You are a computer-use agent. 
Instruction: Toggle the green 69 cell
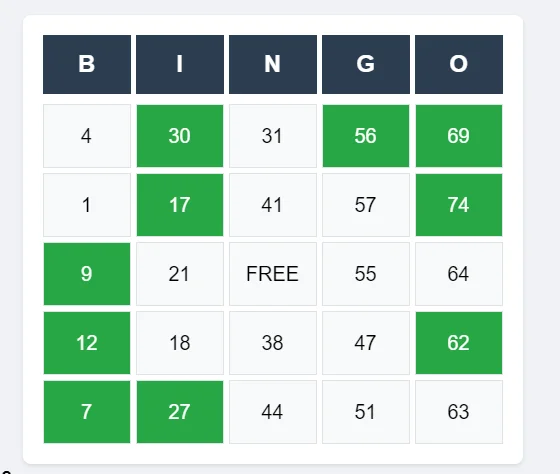(x=459, y=136)
